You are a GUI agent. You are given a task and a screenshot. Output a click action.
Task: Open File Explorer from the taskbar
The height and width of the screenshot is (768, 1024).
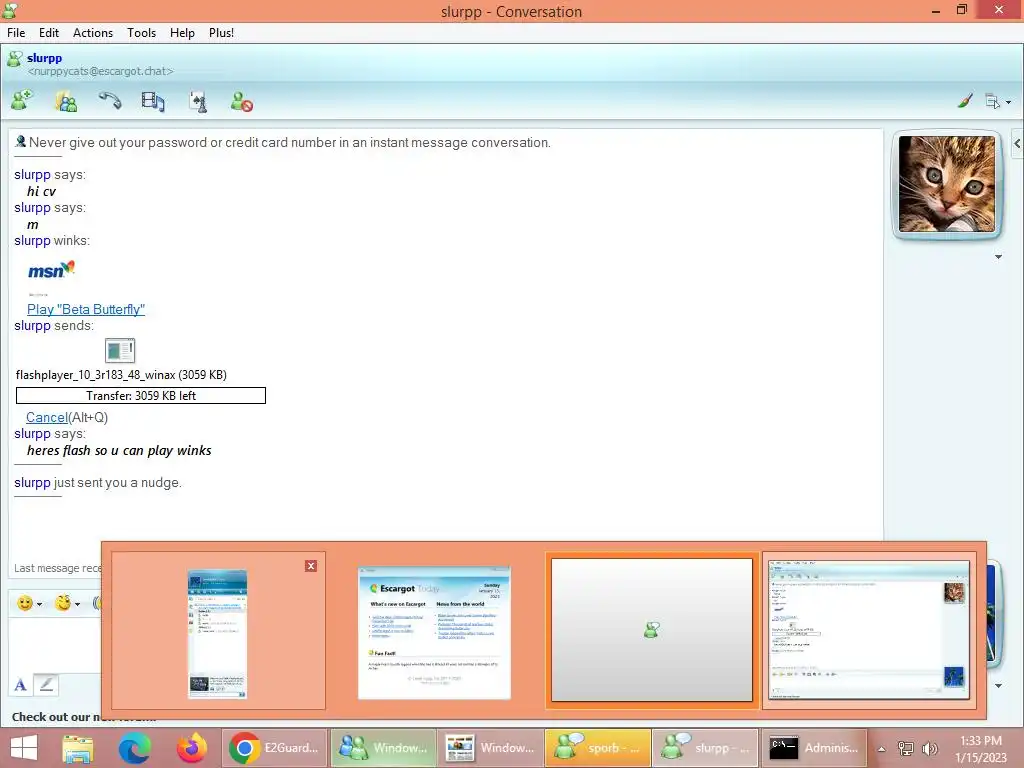[78, 748]
